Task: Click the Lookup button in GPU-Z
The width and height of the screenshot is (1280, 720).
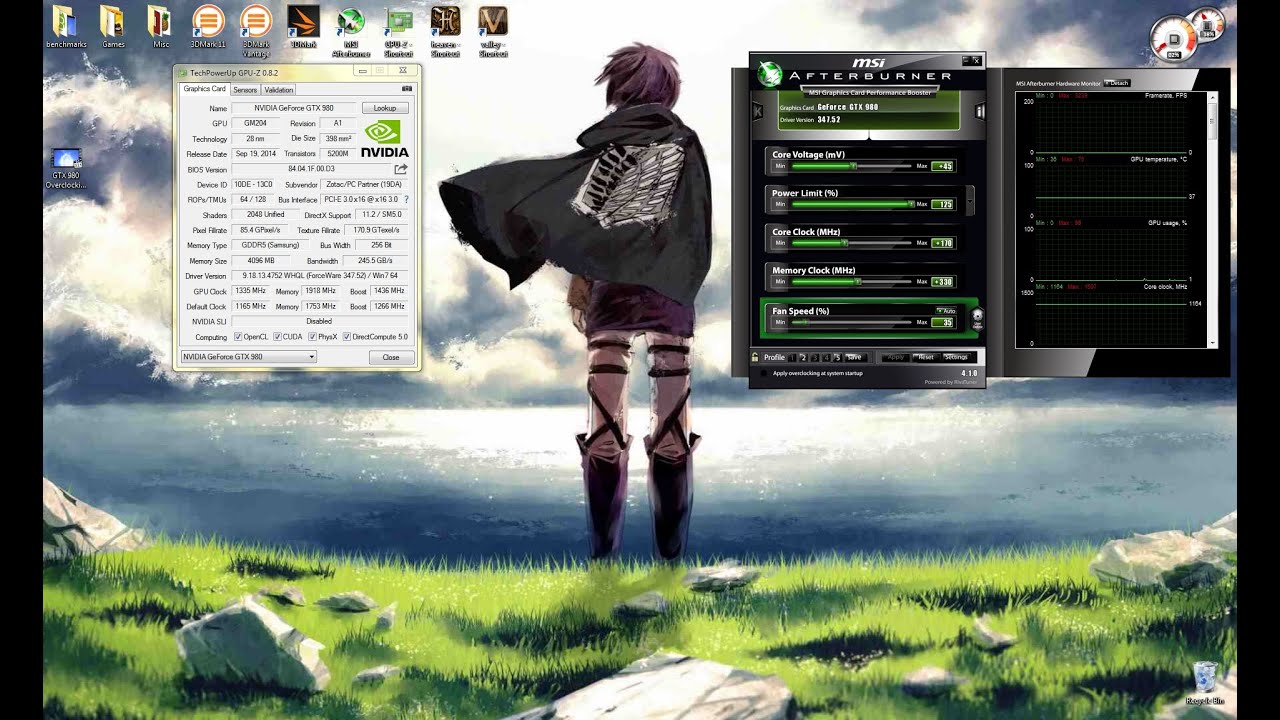Action: pyautogui.click(x=385, y=108)
